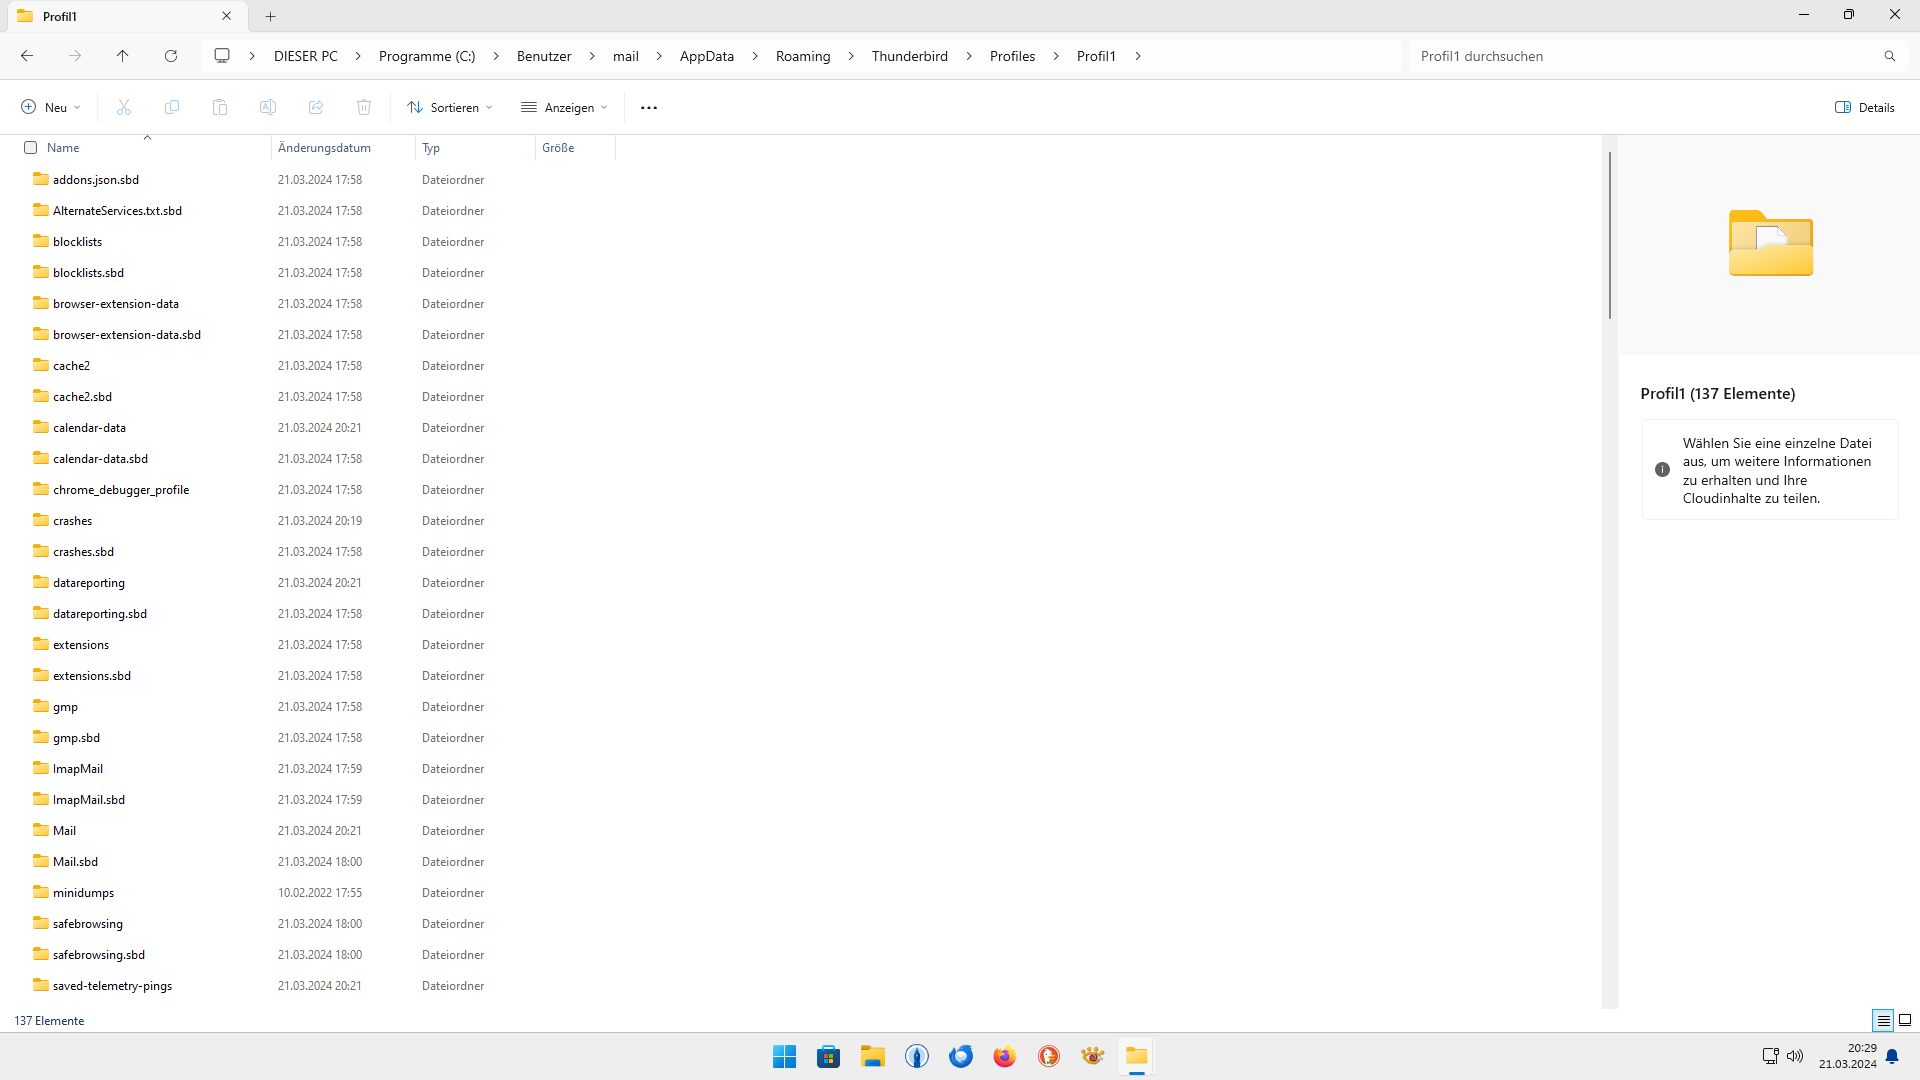Open more options ellipsis menu
The width and height of the screenshot is (1920, 1080).
coord(649,107)
